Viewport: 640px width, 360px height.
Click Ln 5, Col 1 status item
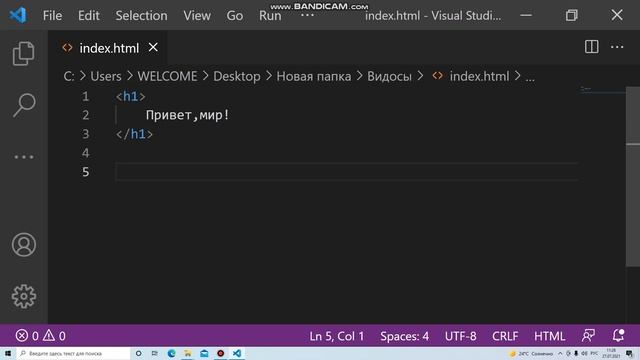point(336,336)
